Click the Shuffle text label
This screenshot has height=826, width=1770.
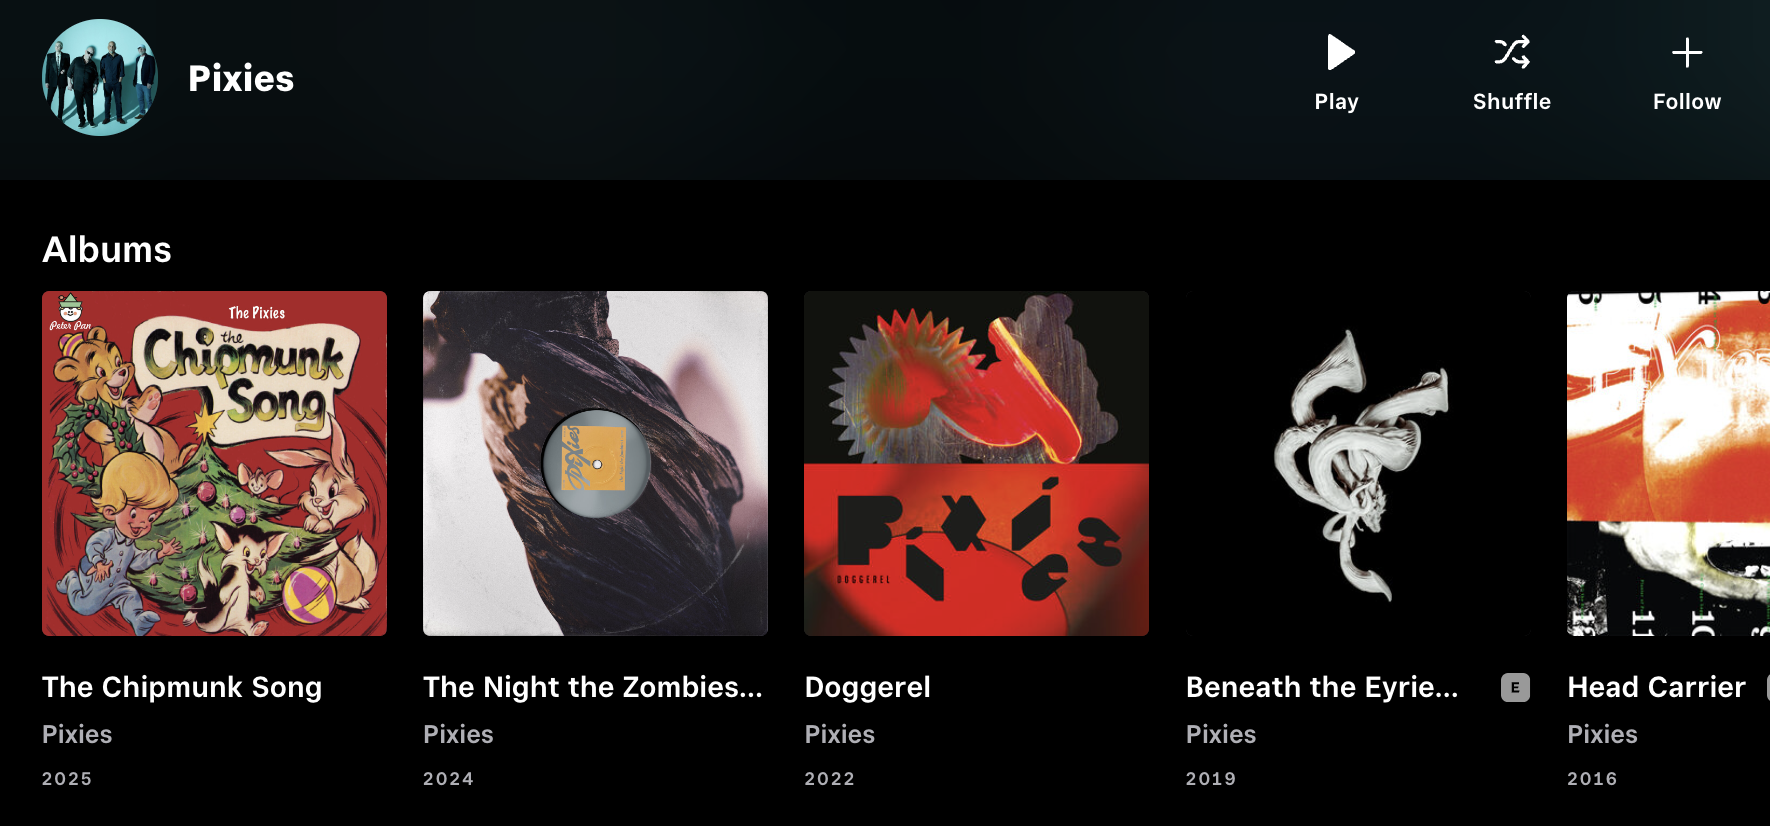[x=1512, y=102]
